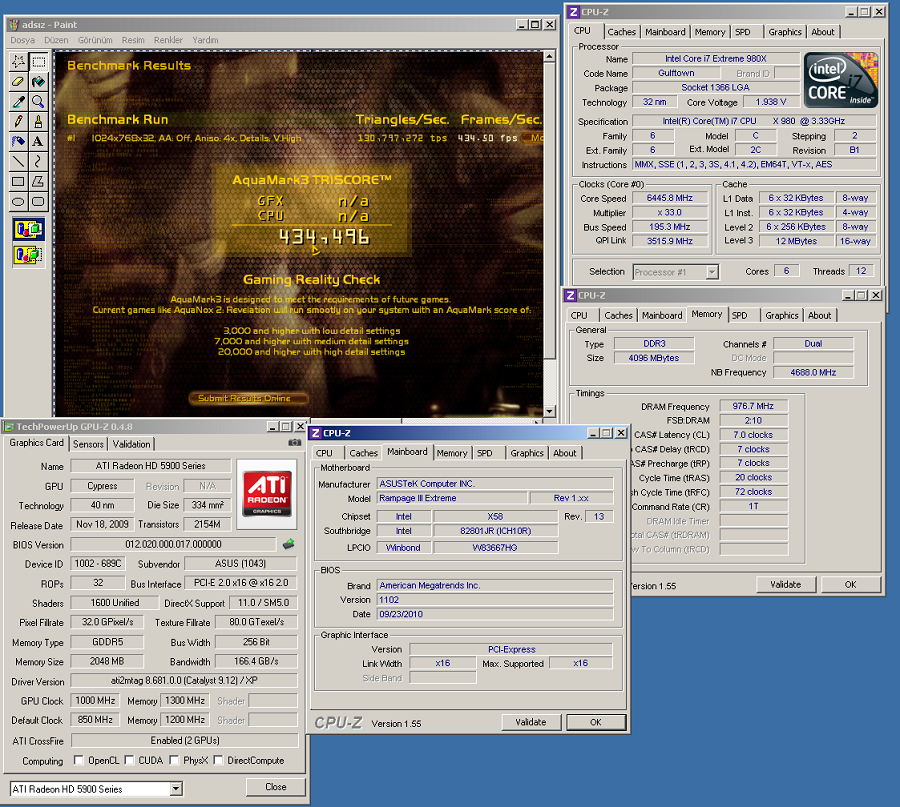Toggle the DirectCompute checkbox in GPU-Z

218,760
